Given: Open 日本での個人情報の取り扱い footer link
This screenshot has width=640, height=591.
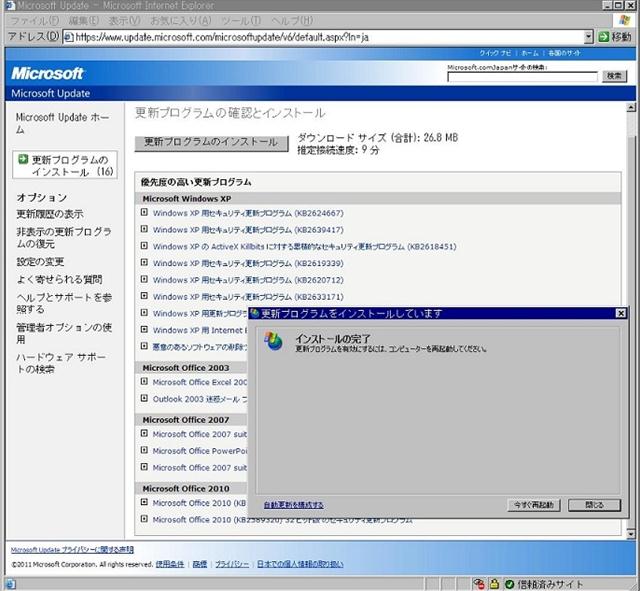Looking at the screenshot, I should click(300, 564).
